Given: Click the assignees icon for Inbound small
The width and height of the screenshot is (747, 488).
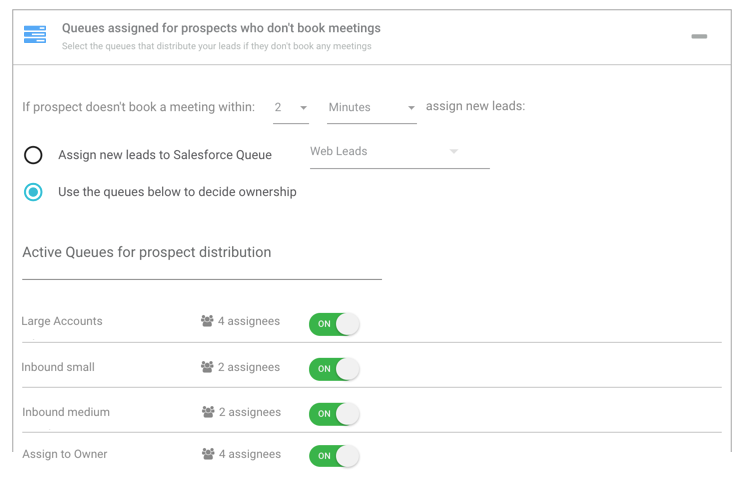Looking at the screenshot, I should [x=207, y=367].
